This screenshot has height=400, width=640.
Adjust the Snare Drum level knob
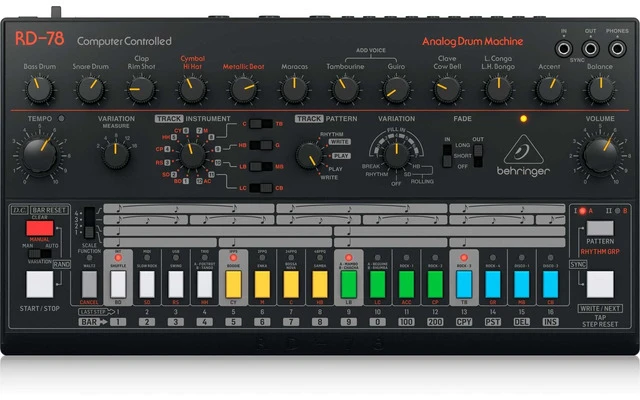[x=91, y=89]
